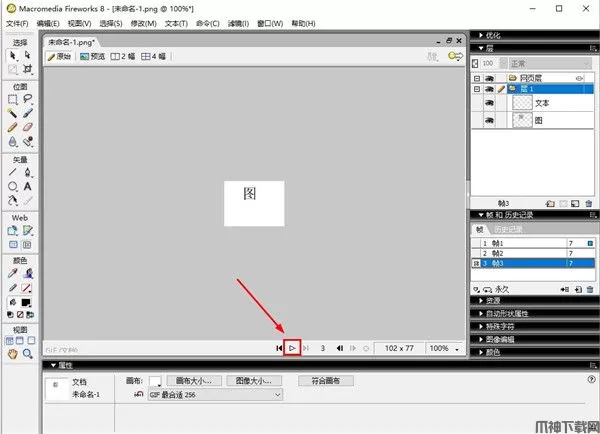The image size is (600, 434).
Task: Jump to first frame button
Action: tap(279, 348)
